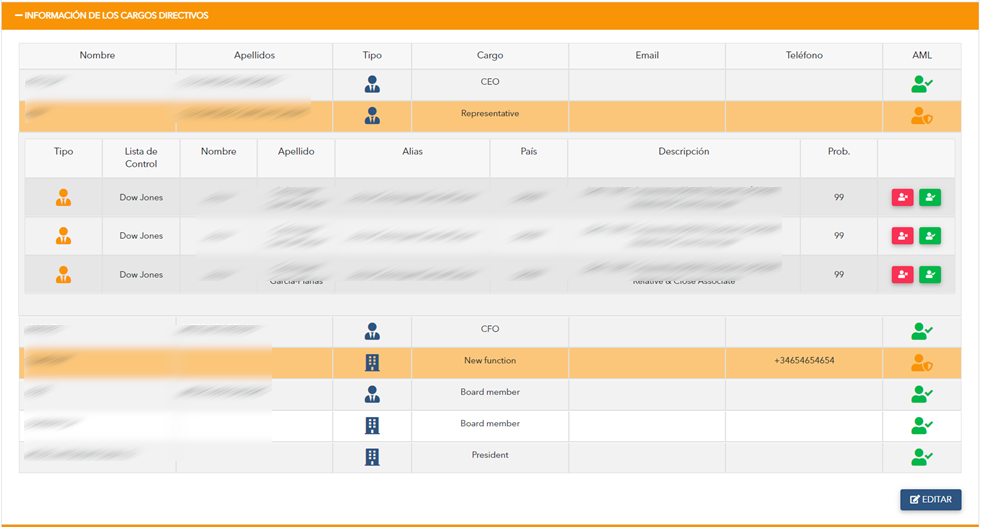This screenshot has width=981, height=527.
Task: Click the 99 probability in third Dow Jones row
Action: 838,275
